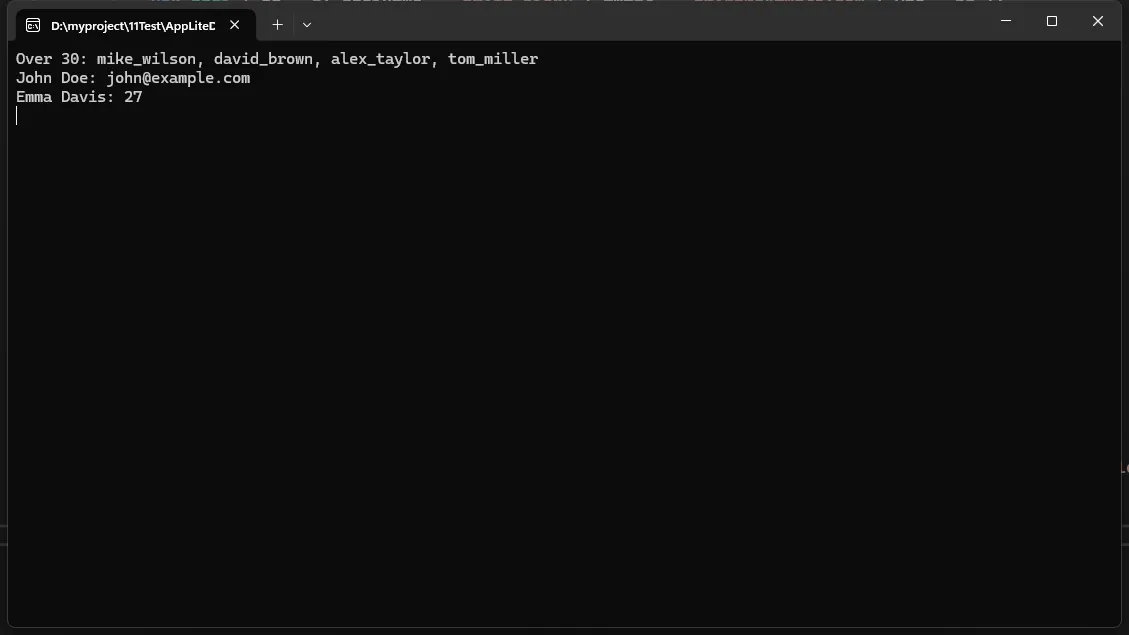The height and width of the screenshot is (635, 1129).
Task: Click on tom_miller in the output
Action: click(493, 59)
